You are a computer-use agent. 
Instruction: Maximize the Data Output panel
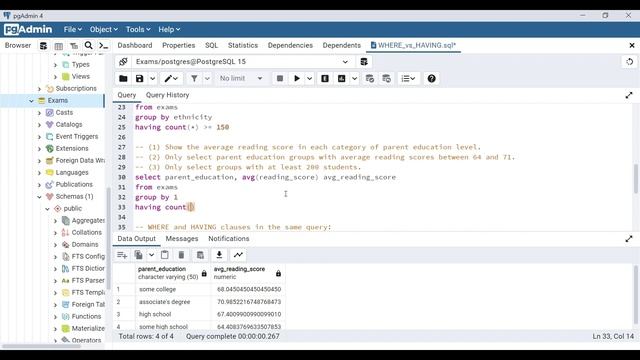pos(629,239)
